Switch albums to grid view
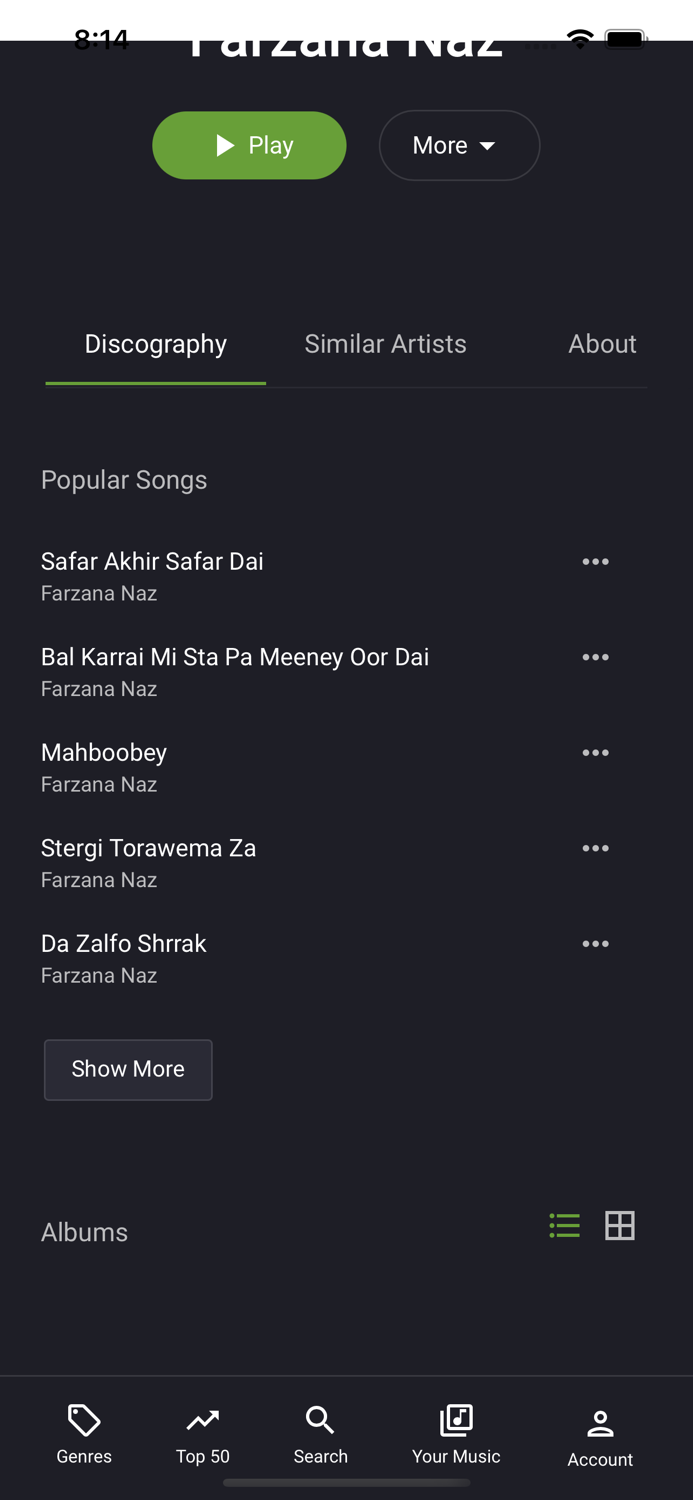Viewport: 693px width, 1500px height. [620, 1225]
